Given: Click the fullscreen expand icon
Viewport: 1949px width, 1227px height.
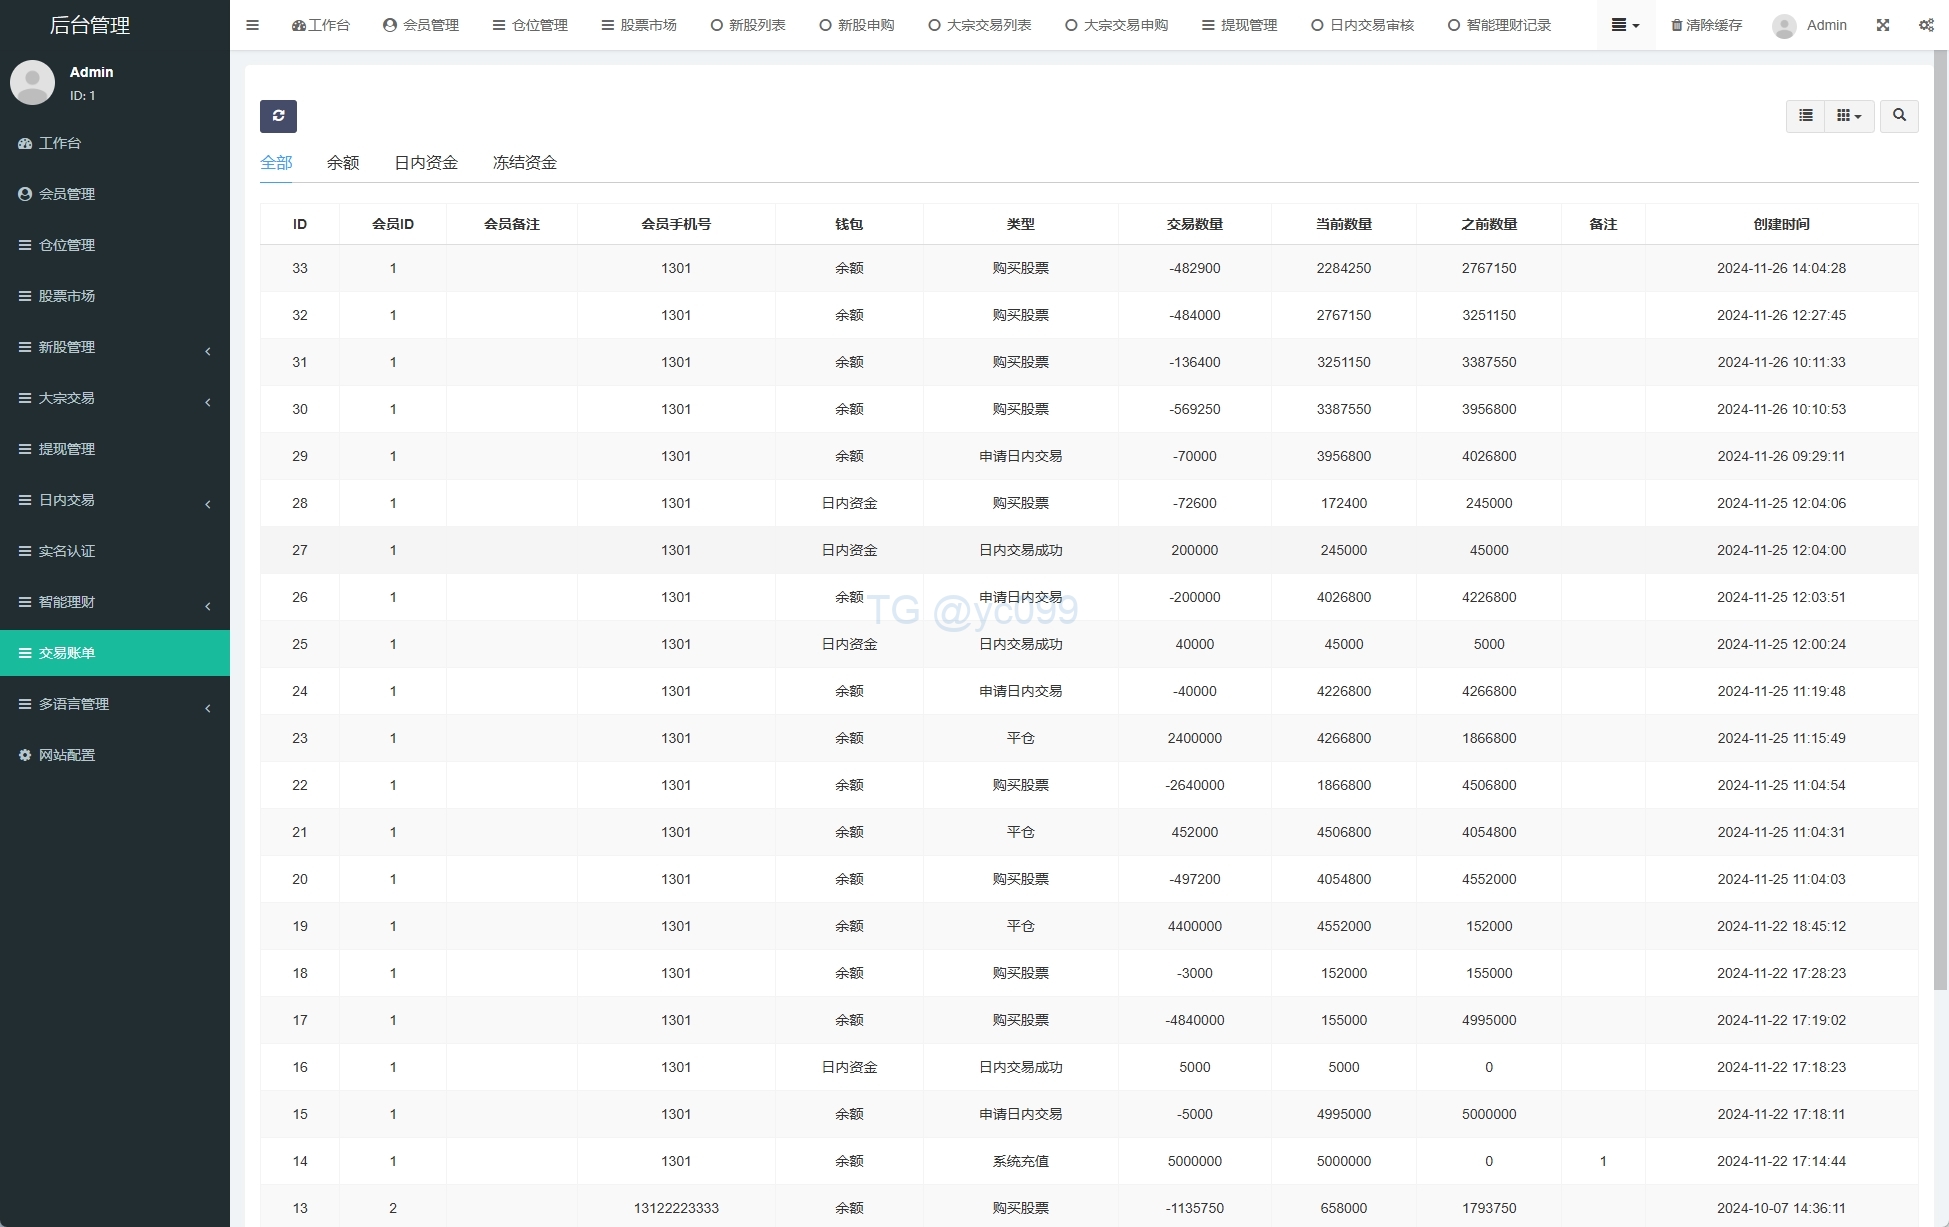Looking at the screenshot, I should click(x=1883, y=25).
